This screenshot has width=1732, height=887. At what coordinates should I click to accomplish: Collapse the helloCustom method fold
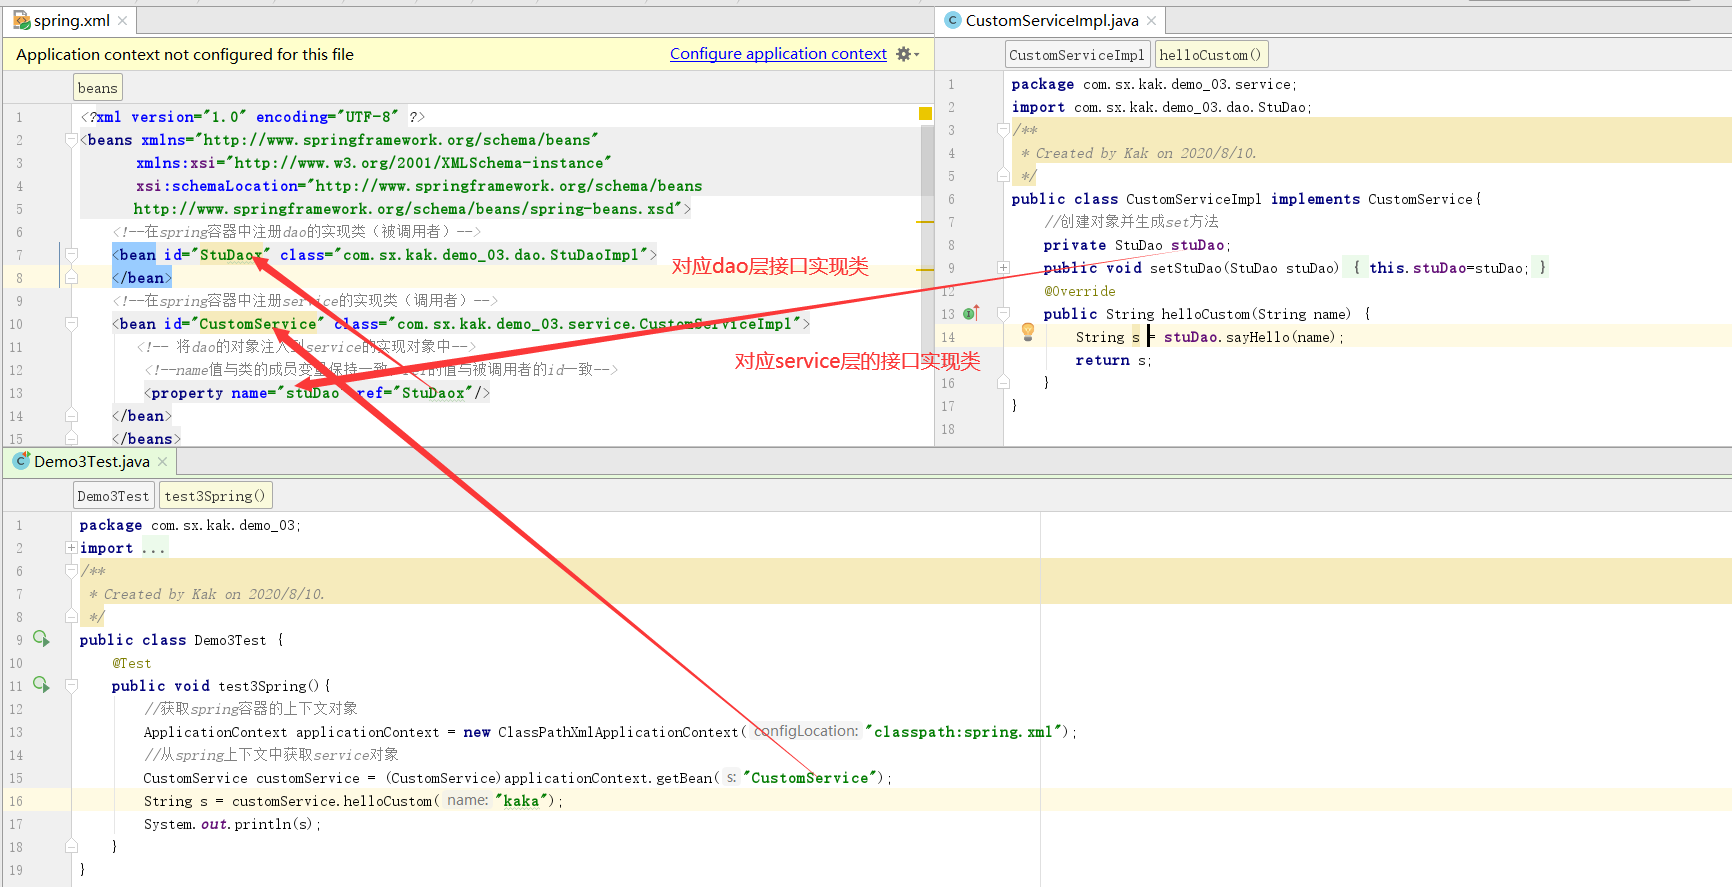pos(1003,314)
